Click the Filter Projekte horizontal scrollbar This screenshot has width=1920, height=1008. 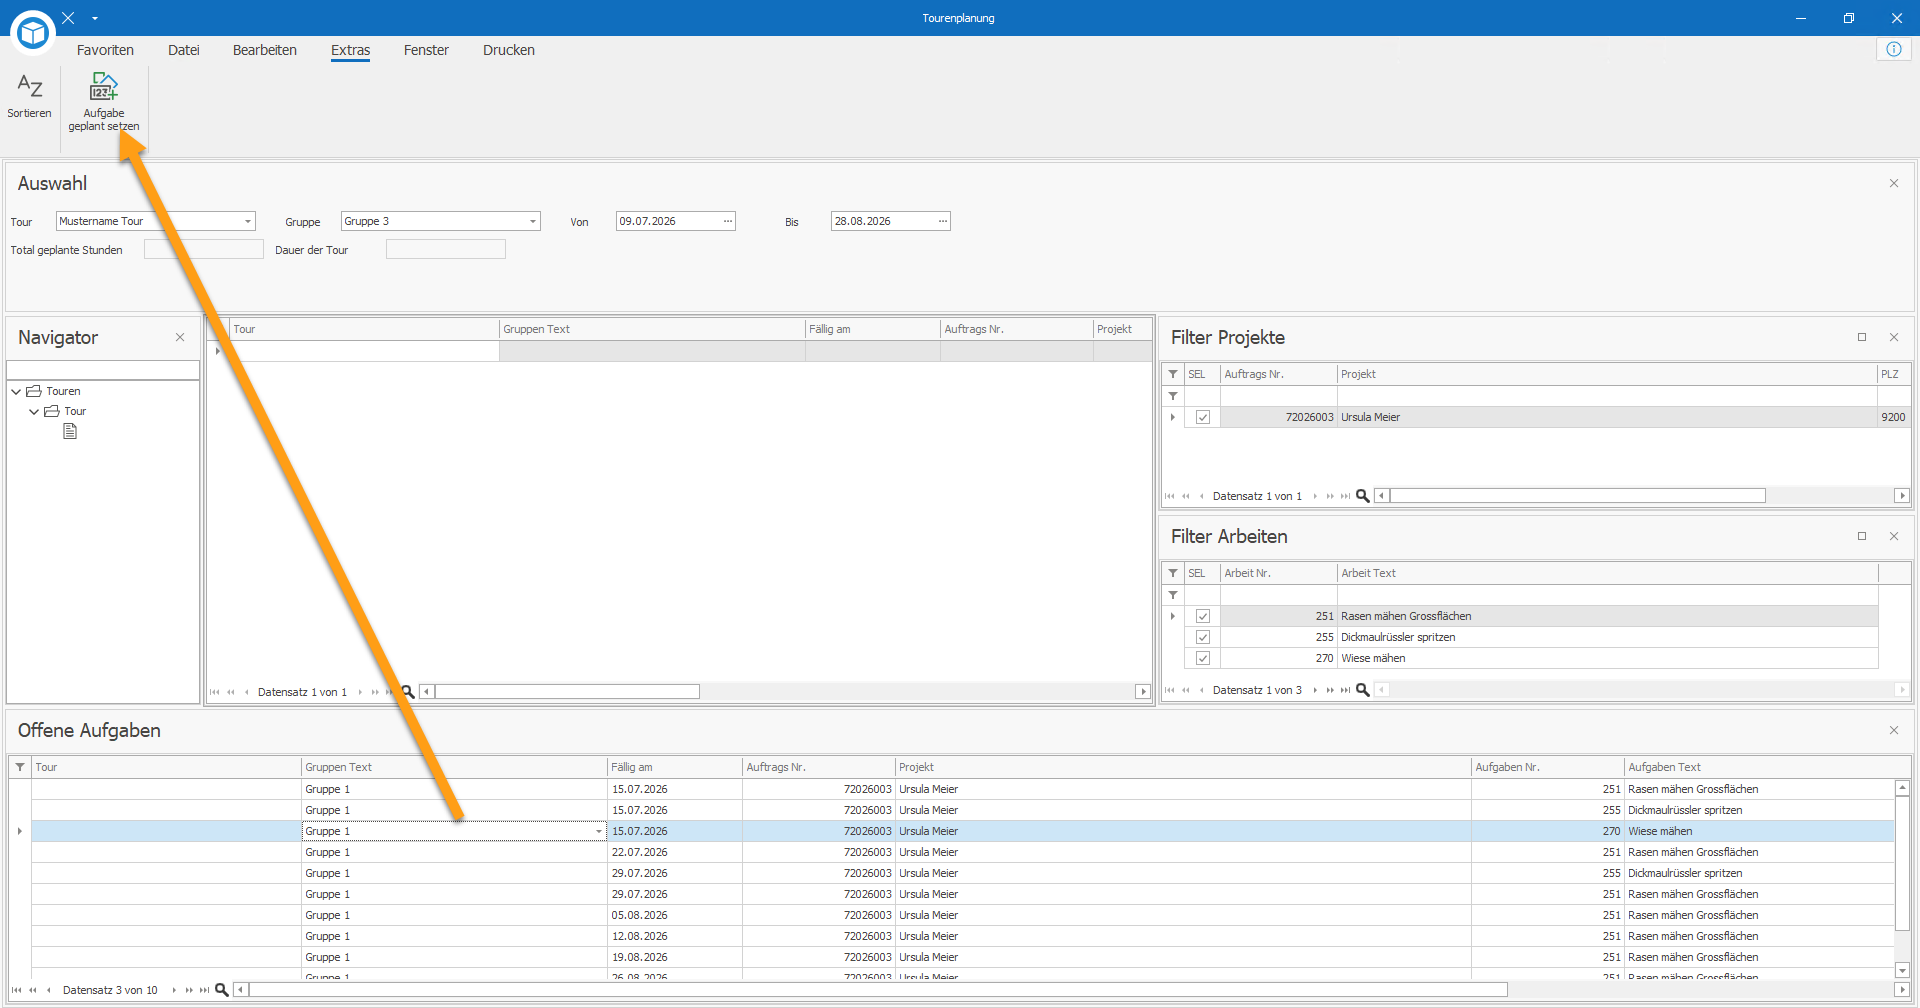[1577, 496]
